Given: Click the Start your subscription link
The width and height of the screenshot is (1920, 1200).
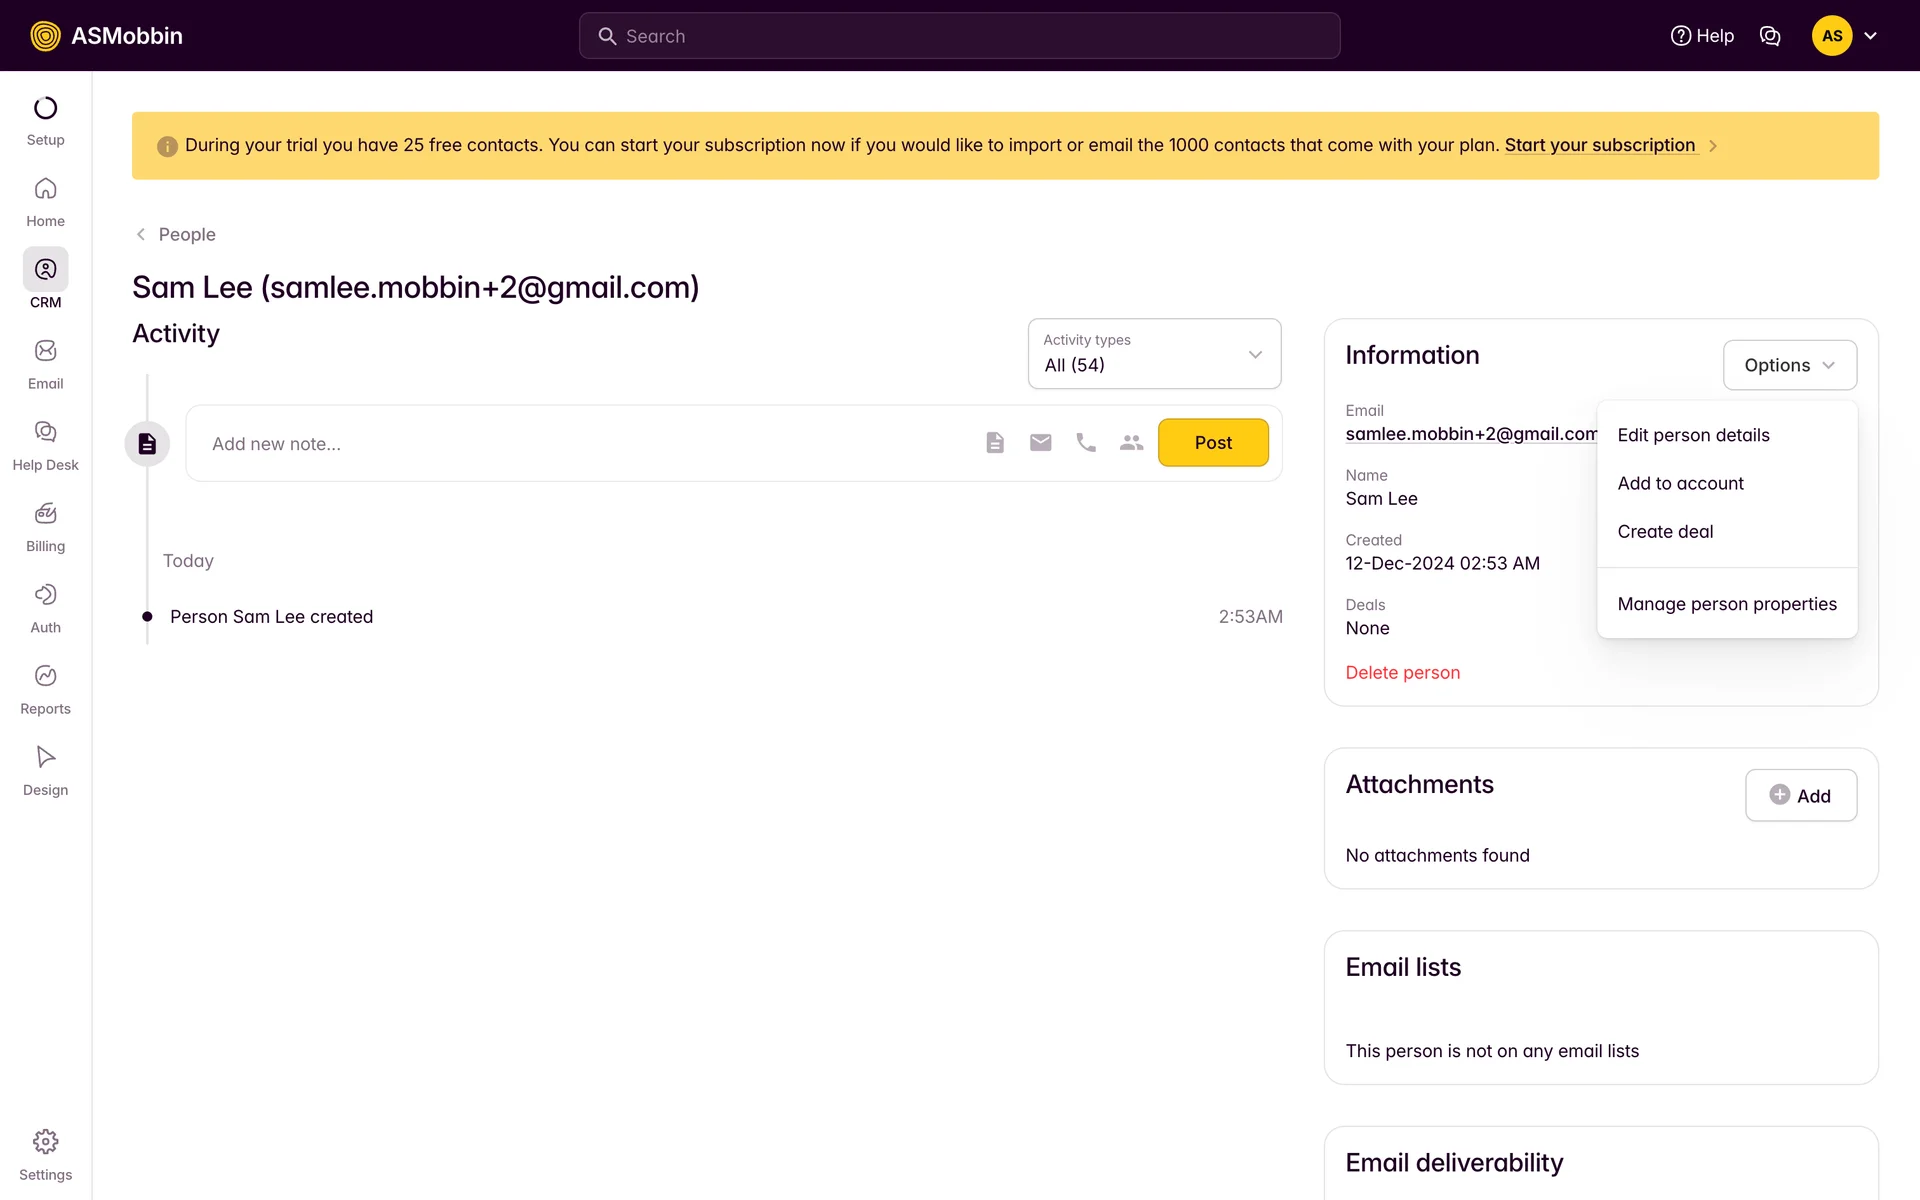Looking at the screenshot, I should point(1599,145).
